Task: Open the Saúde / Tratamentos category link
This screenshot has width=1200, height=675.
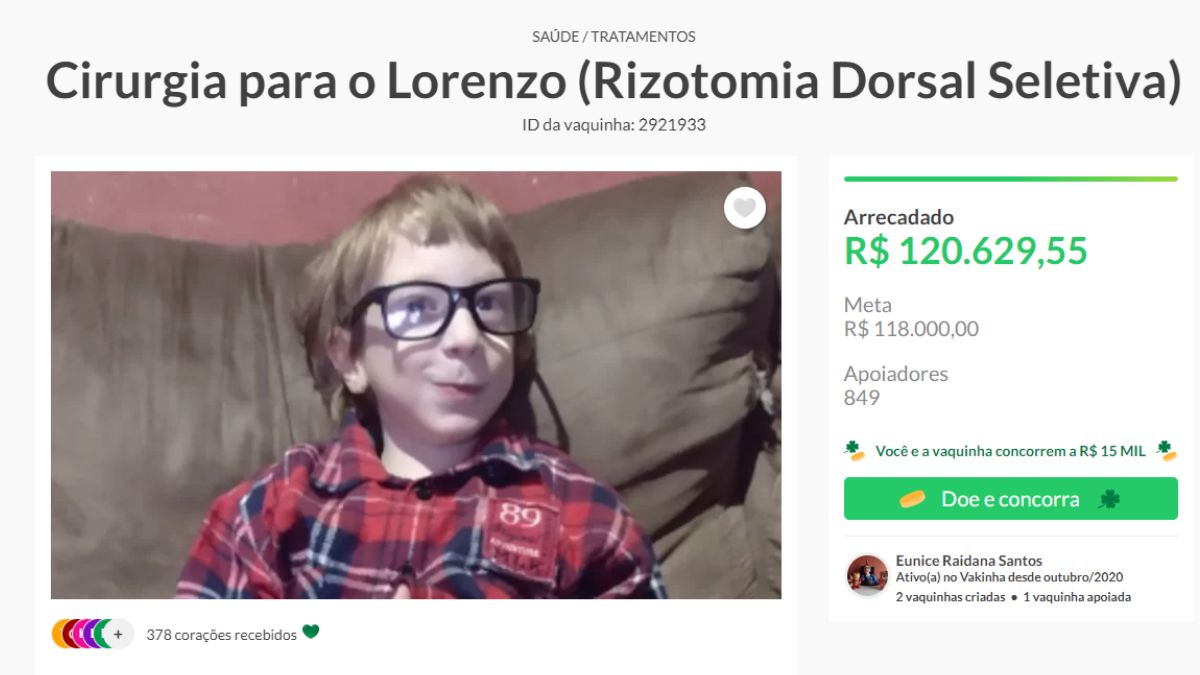Action: click(x=614, y=37)
